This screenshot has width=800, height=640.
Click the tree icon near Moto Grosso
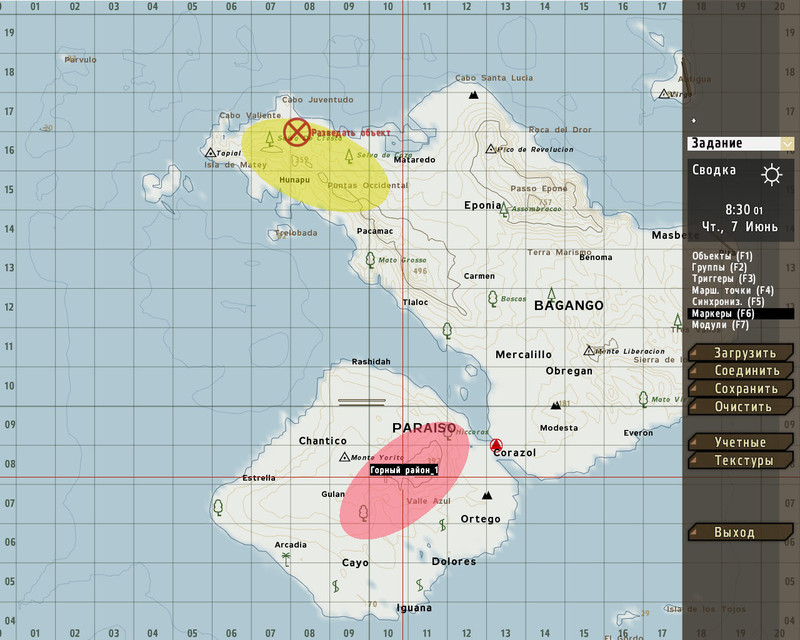(369, 260)
